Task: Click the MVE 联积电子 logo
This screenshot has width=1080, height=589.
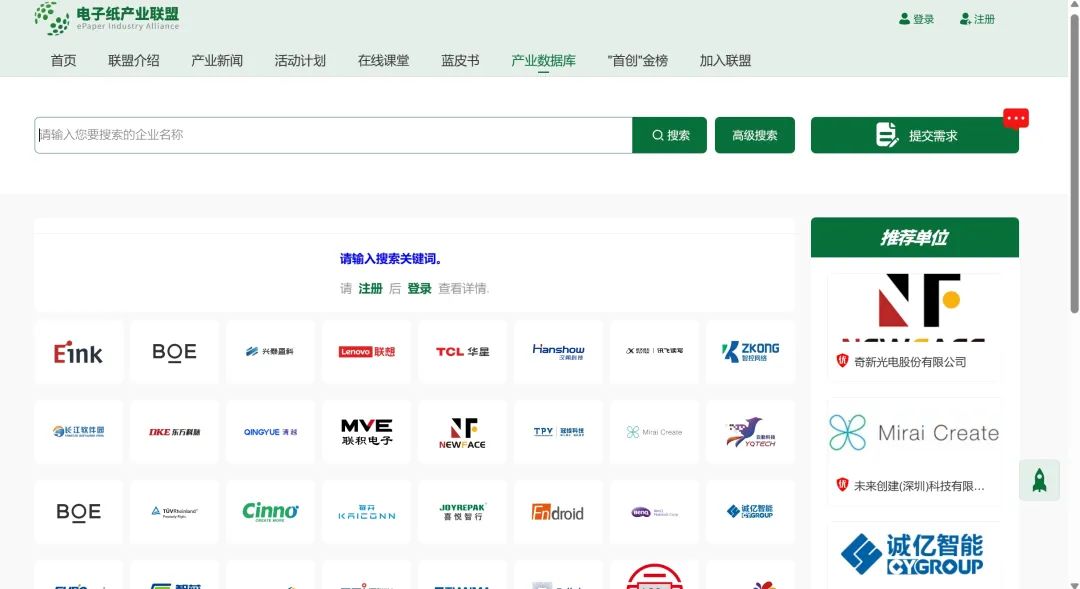Action: (x=366, y=432)
